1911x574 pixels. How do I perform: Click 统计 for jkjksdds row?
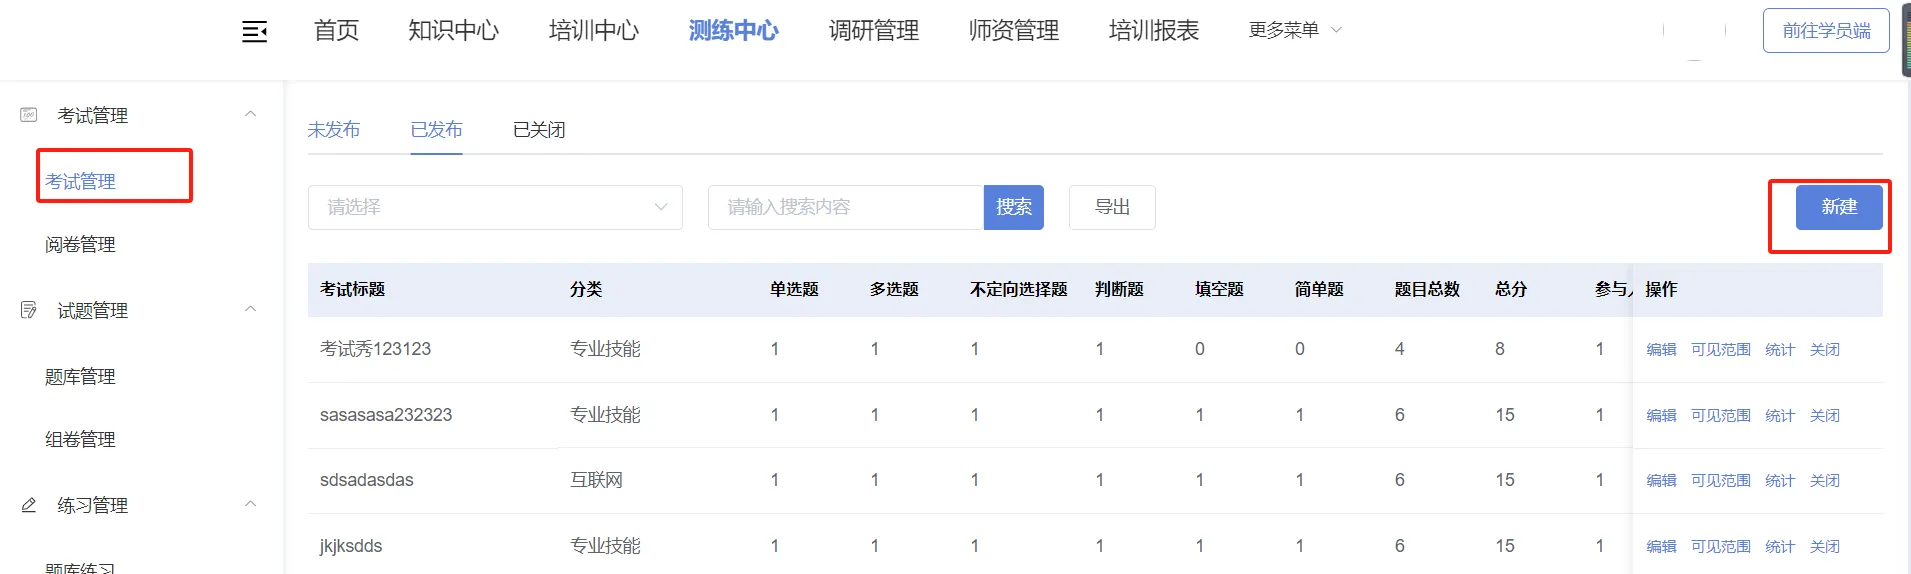[1780, 547]
